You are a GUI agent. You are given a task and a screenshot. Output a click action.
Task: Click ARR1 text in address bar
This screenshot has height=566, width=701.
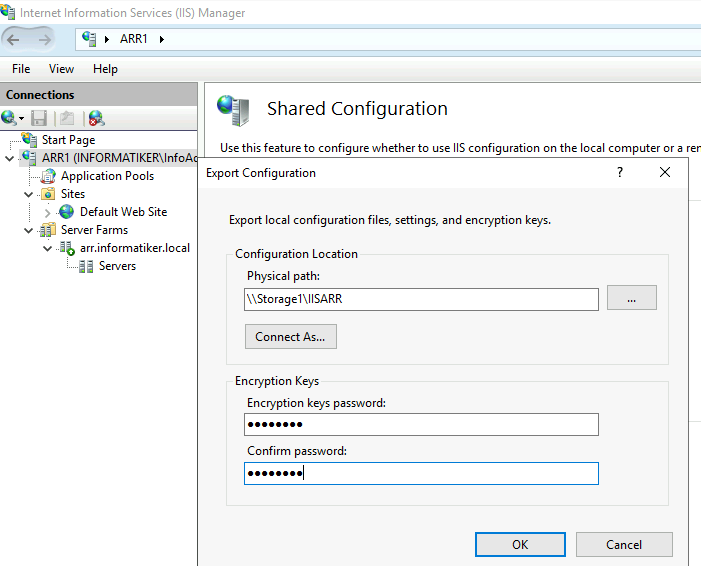coord(134,39)
